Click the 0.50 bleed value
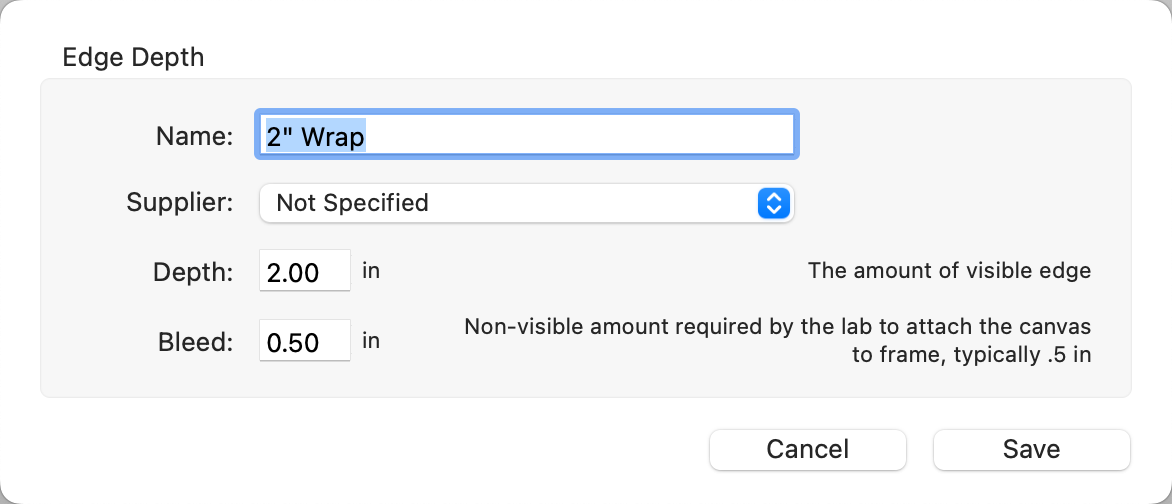 (x=292, y=343)
